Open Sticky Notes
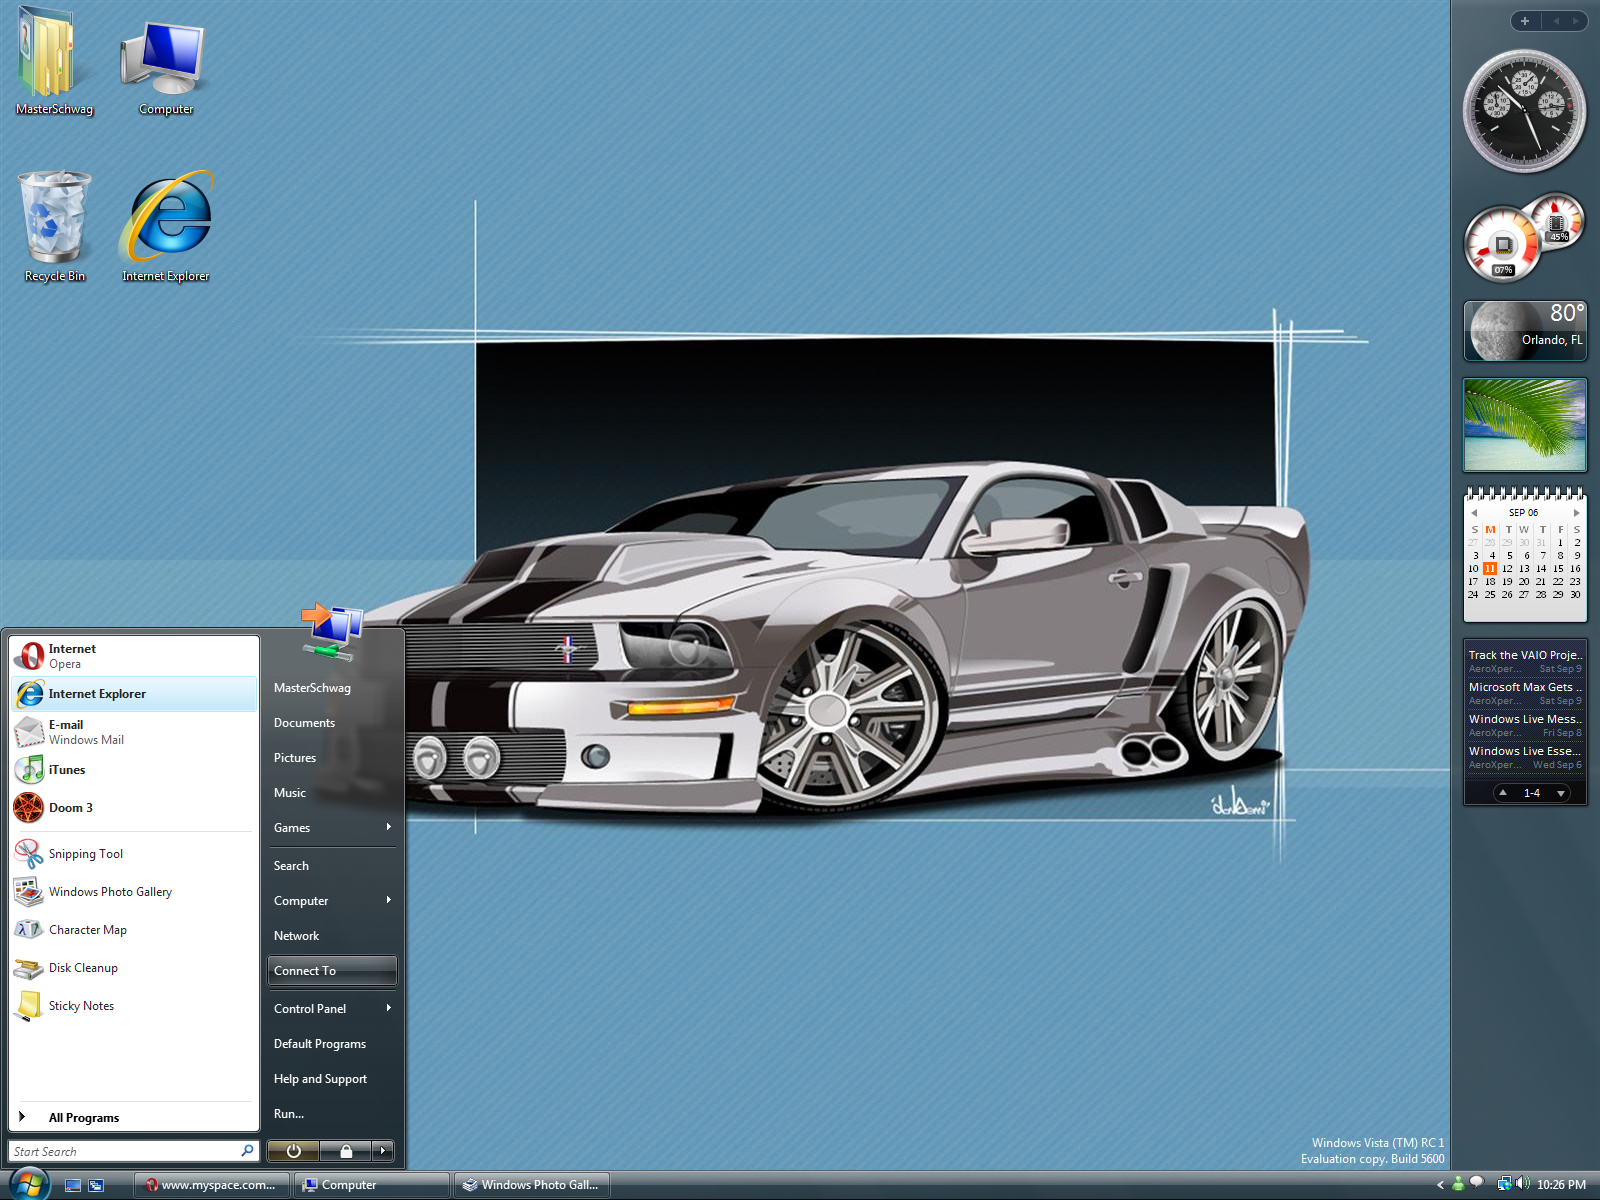The image size is (1600, 1200). coord(134,1006)
